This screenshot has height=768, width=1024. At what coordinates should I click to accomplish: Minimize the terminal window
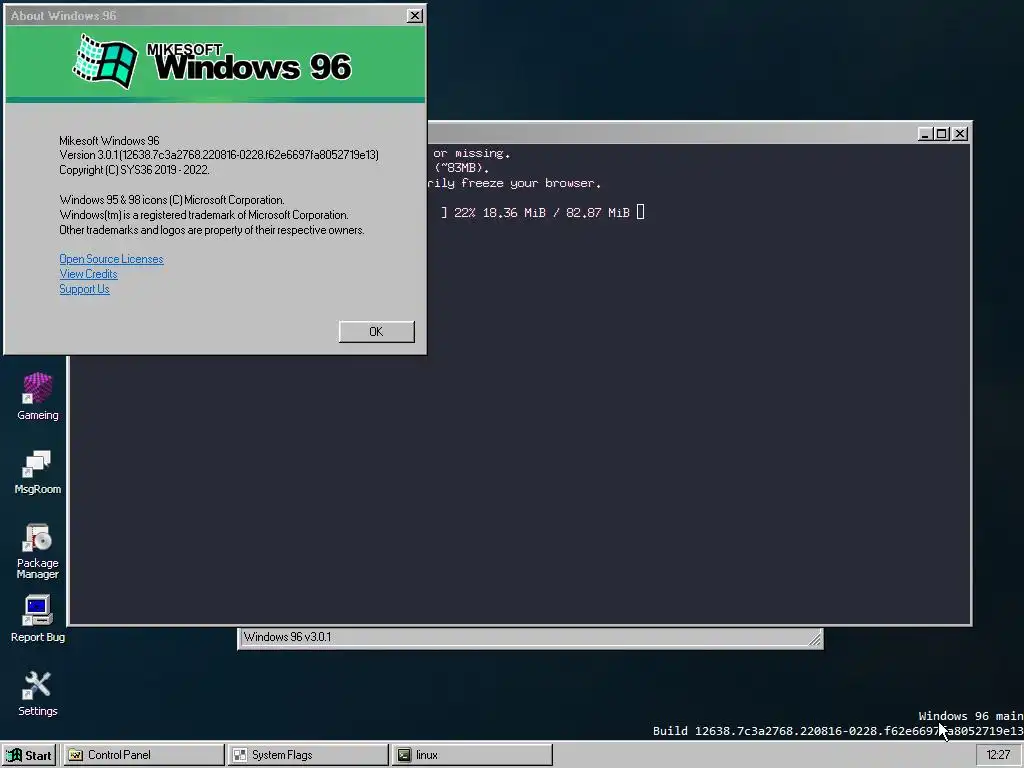[925, 134]
